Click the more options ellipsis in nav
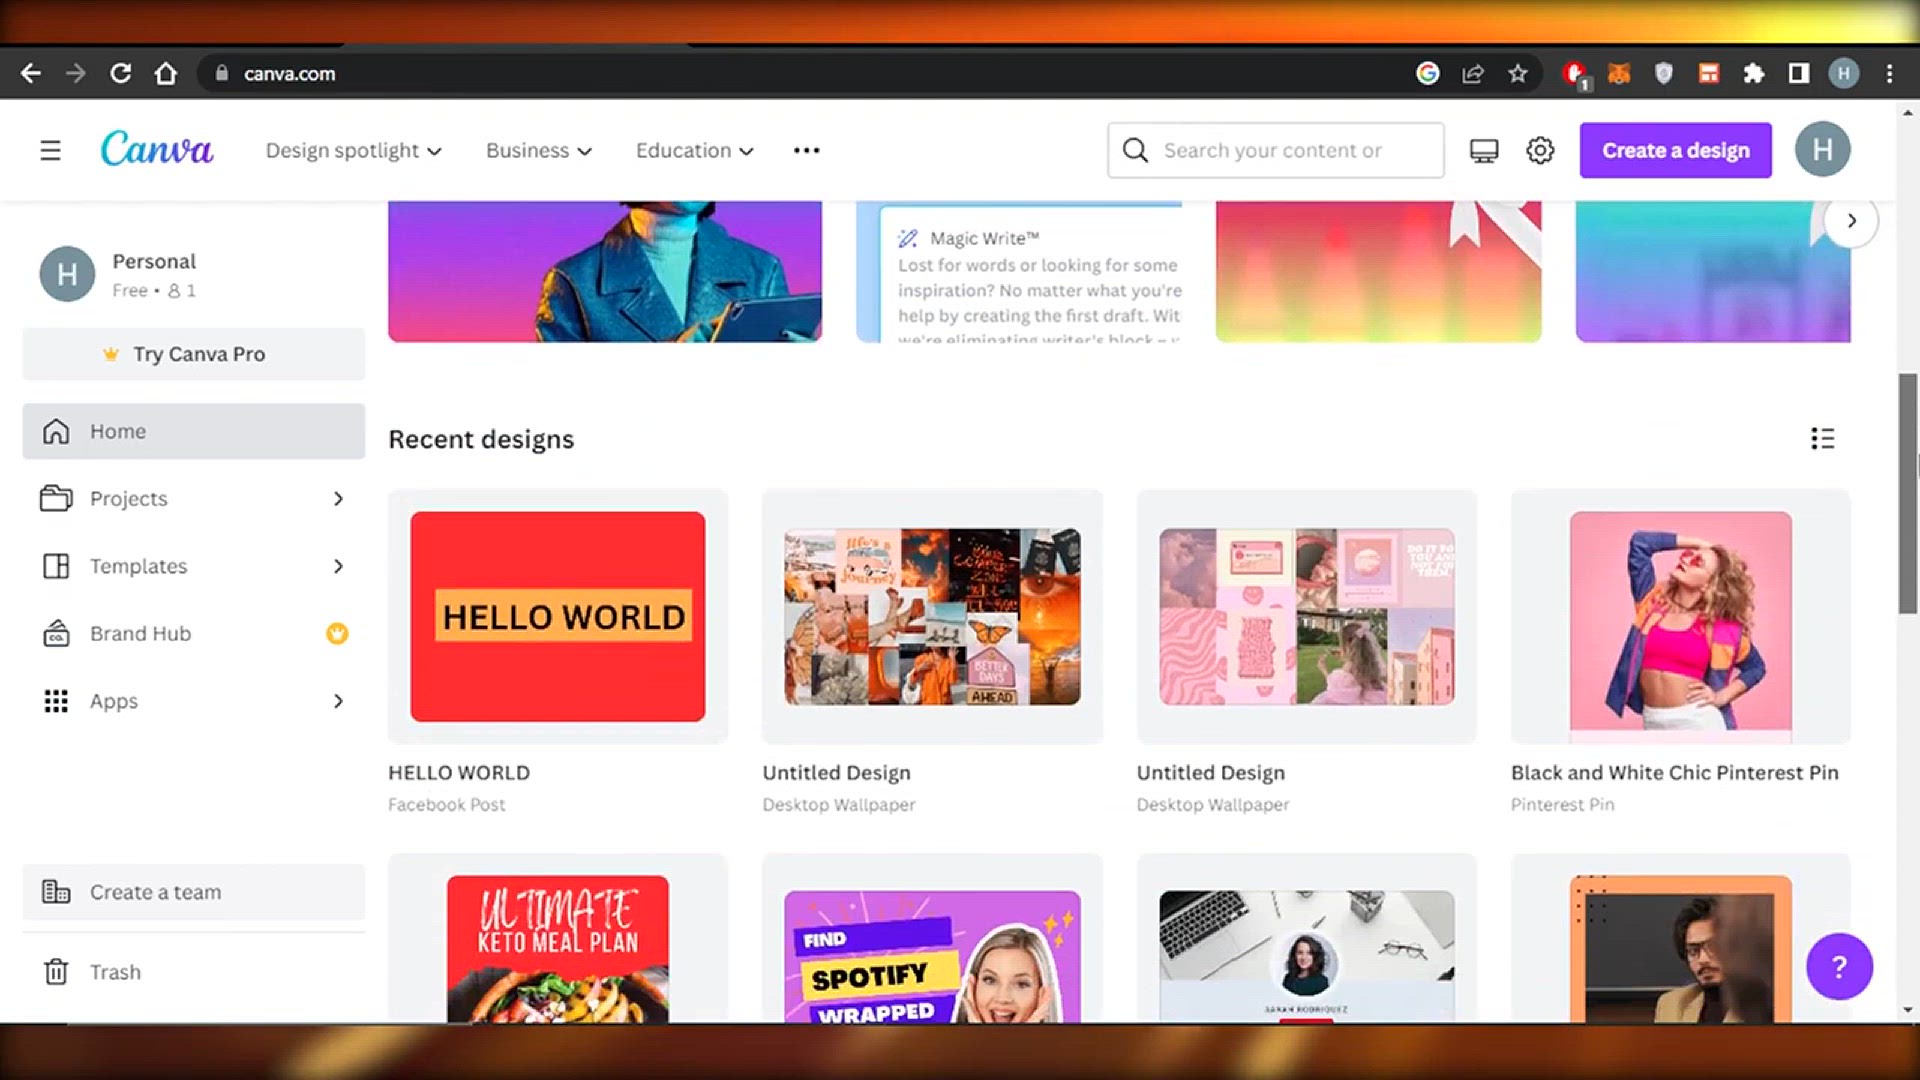 (806, 150)
